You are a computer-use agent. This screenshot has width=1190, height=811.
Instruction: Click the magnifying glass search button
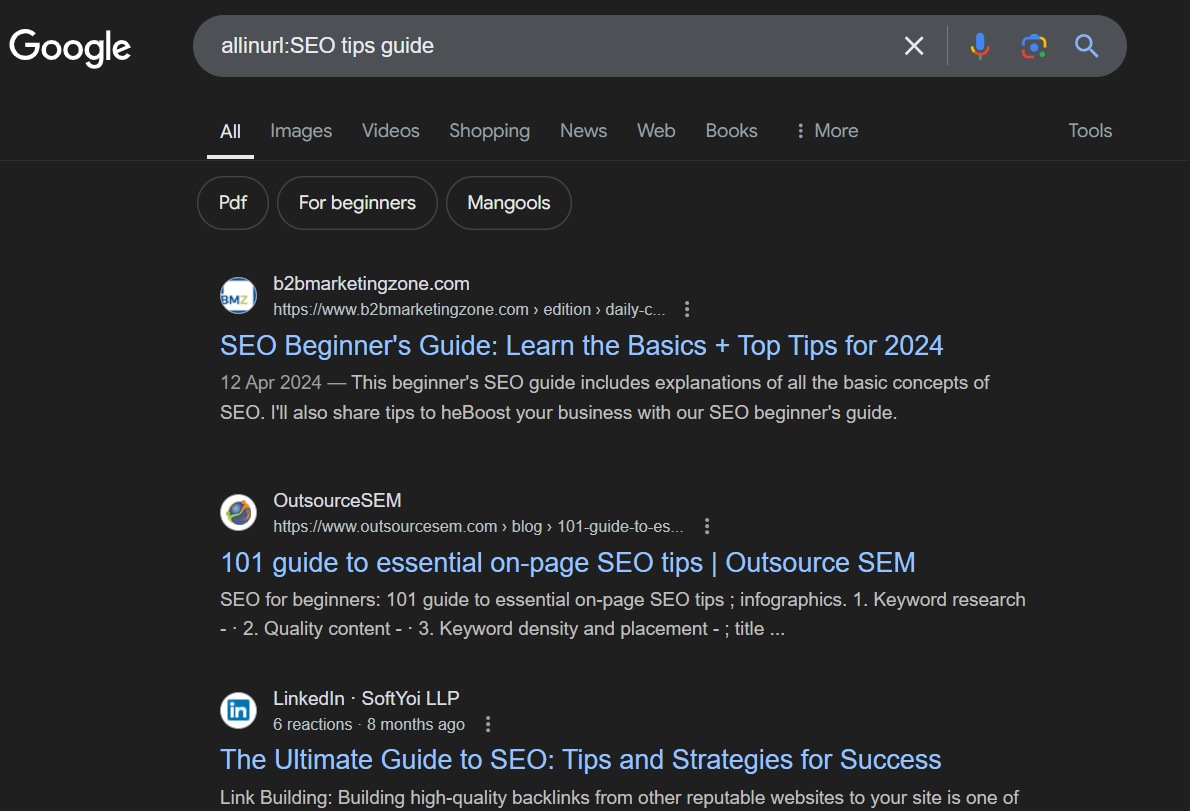click(1086, 46)
